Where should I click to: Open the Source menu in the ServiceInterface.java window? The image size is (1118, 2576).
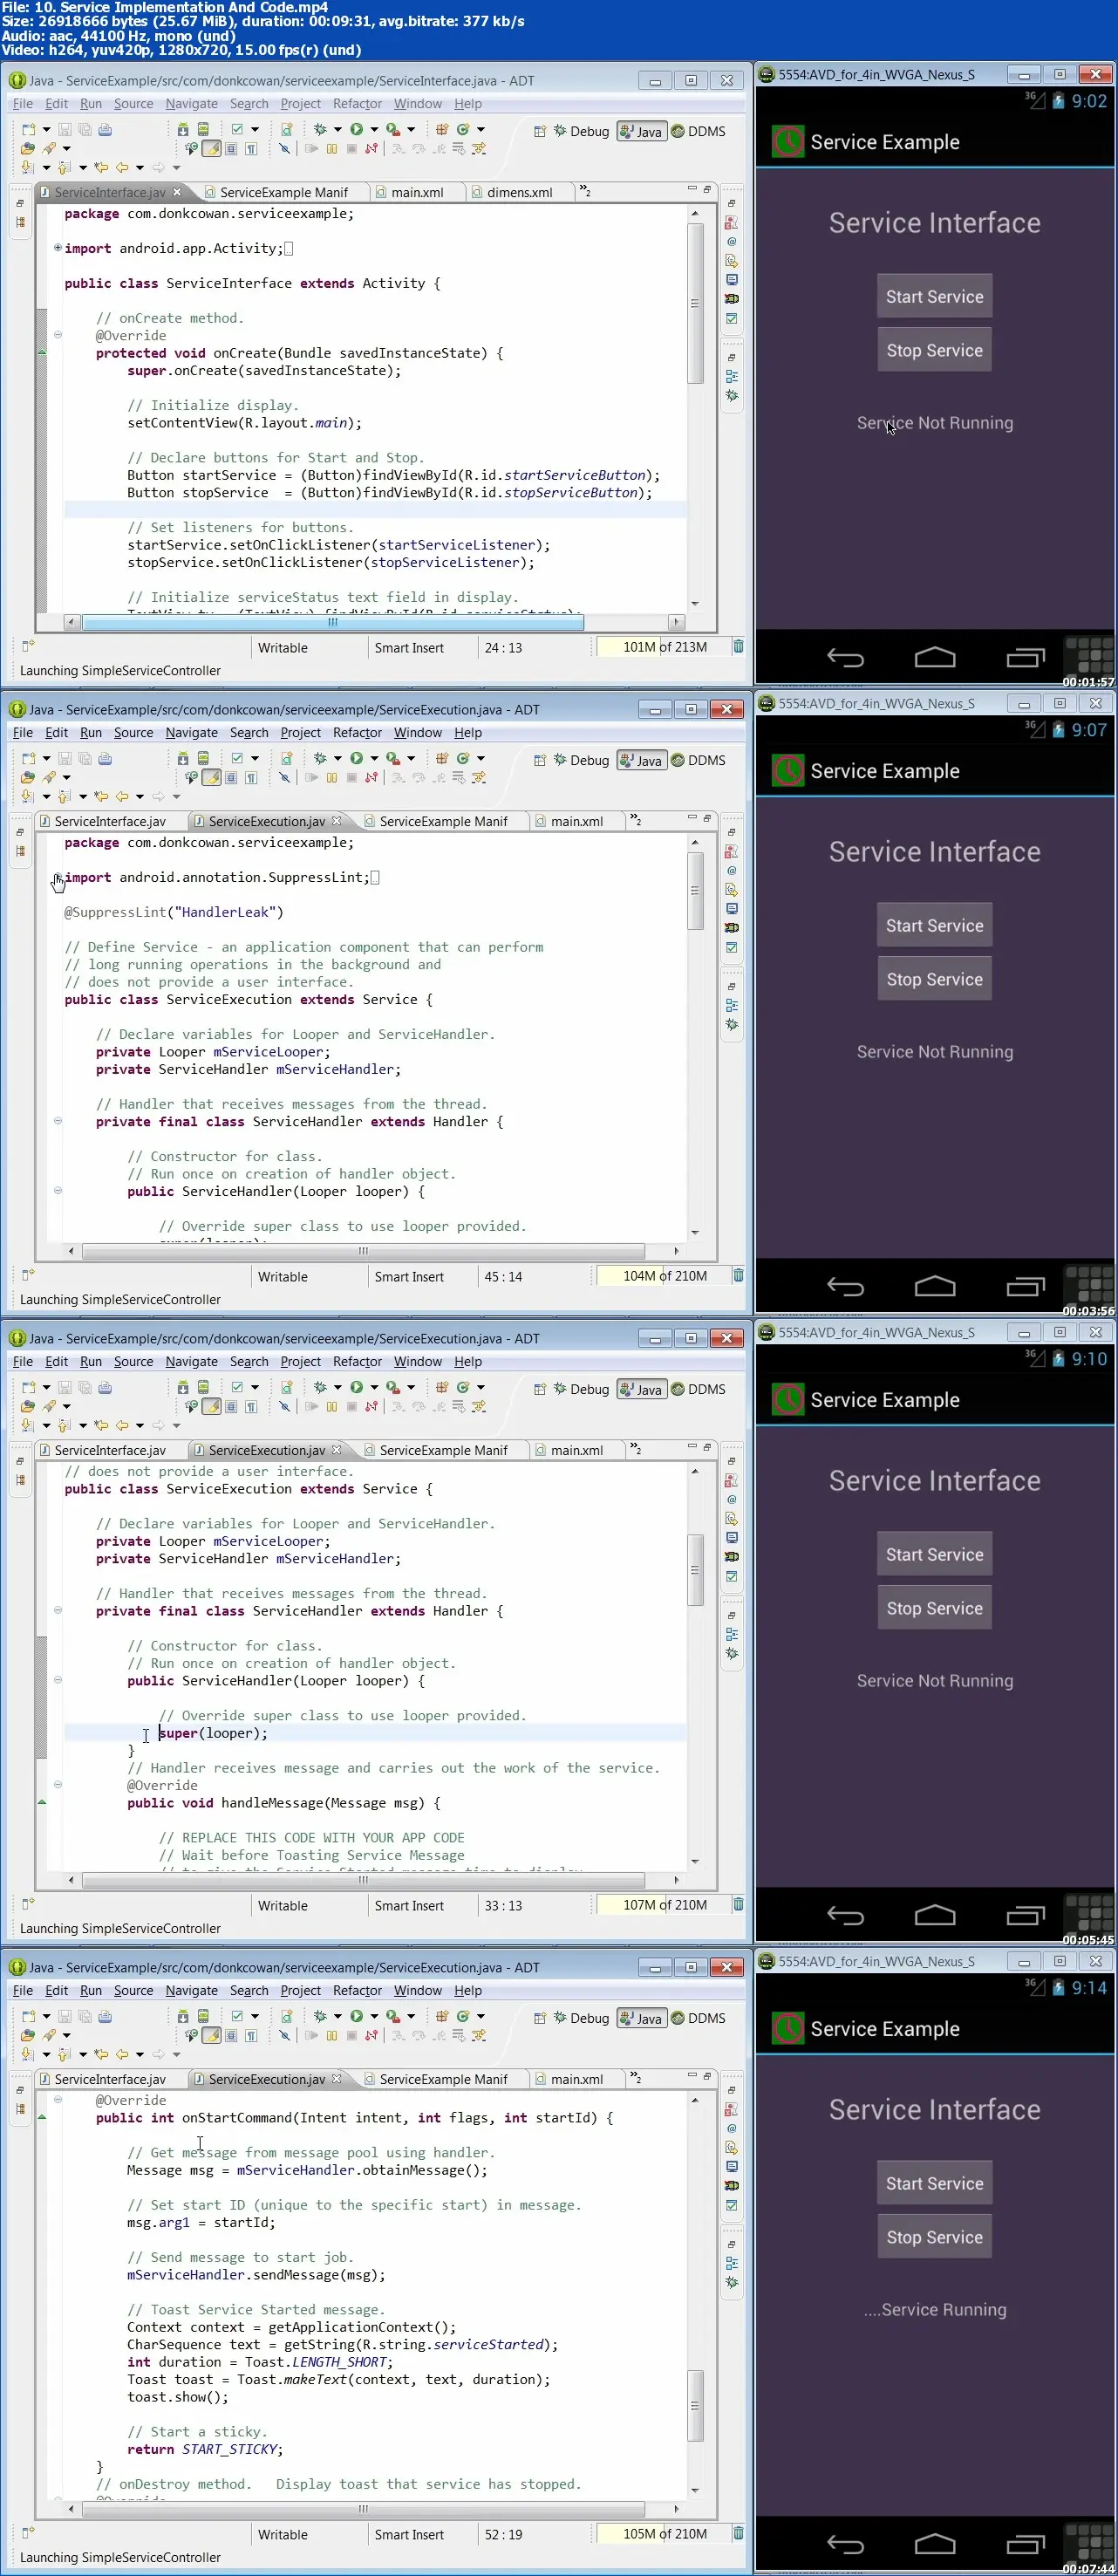coord(133,104)
